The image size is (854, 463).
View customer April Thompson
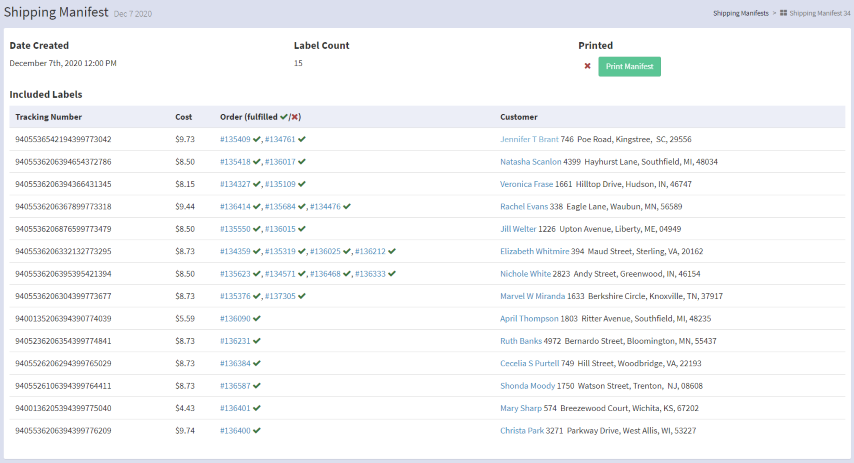pyautogui.click(x=529, y=319)
